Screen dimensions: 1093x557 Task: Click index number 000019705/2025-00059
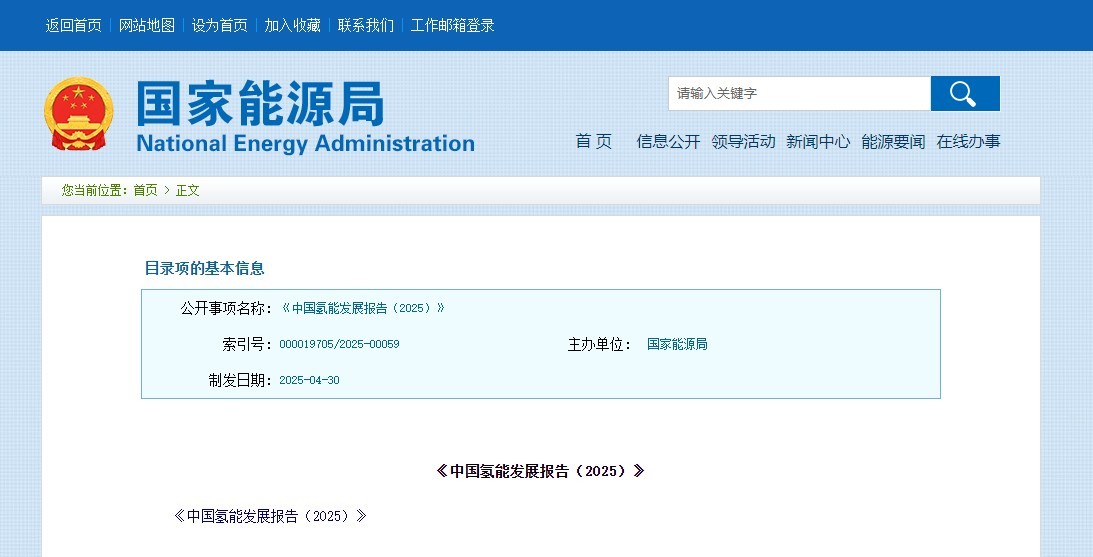coord(339,344)
